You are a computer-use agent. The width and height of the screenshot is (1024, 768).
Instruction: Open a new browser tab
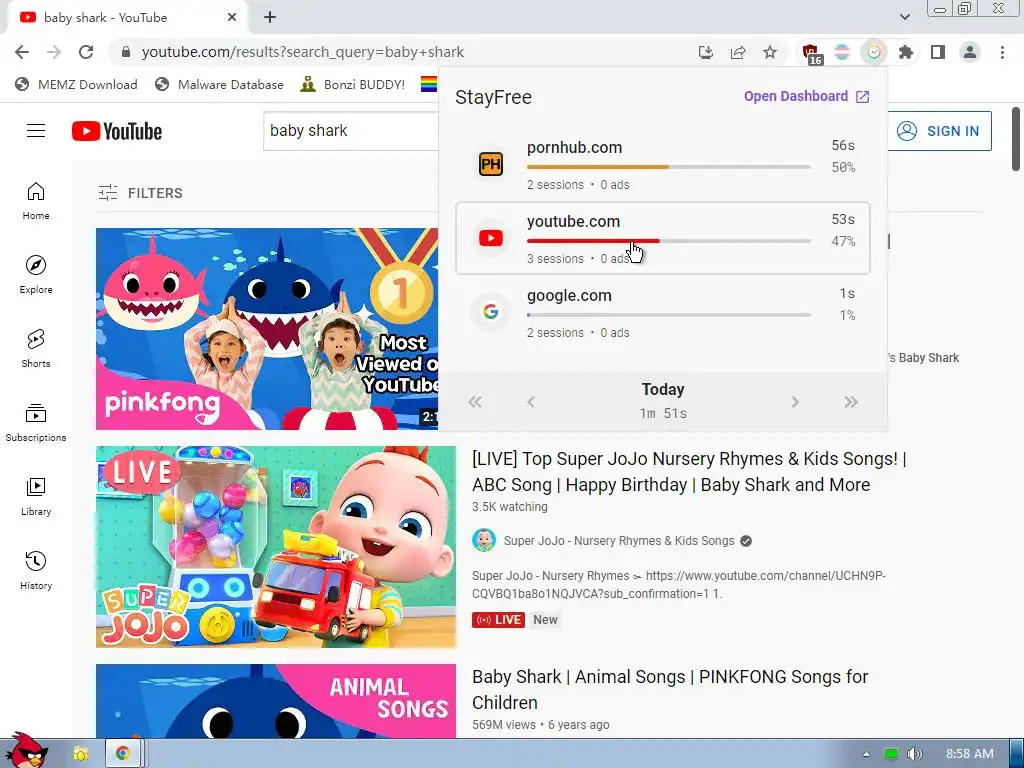[270, 18]
